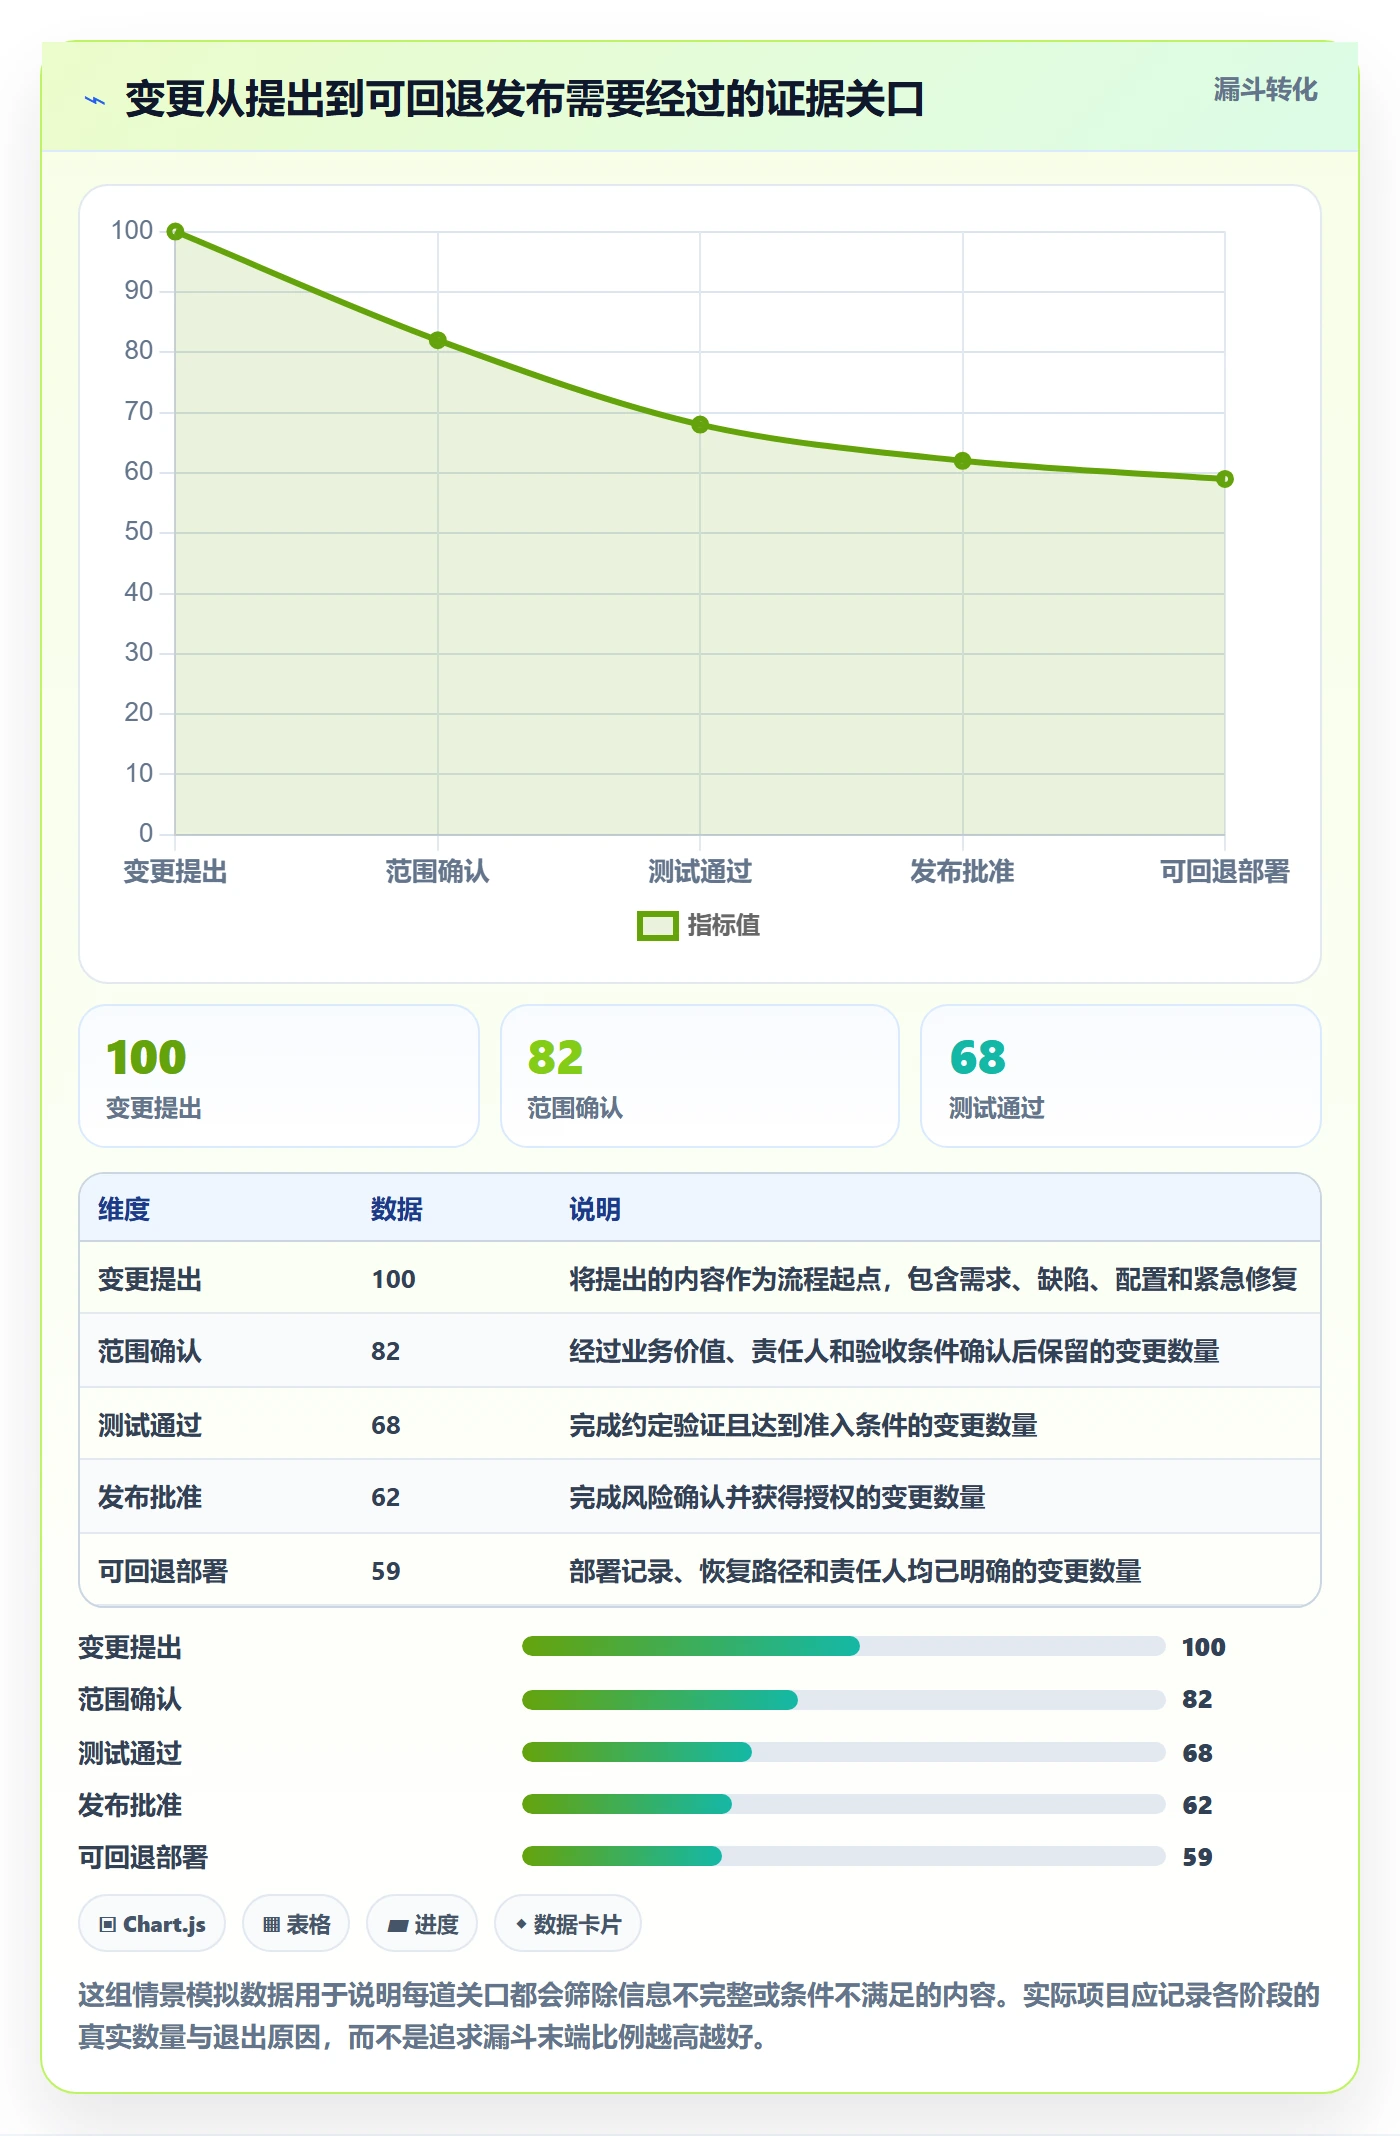Click description starting with 将提出的内容
Viewport: 1400px width, 2136px height.
pos(933,1279)
